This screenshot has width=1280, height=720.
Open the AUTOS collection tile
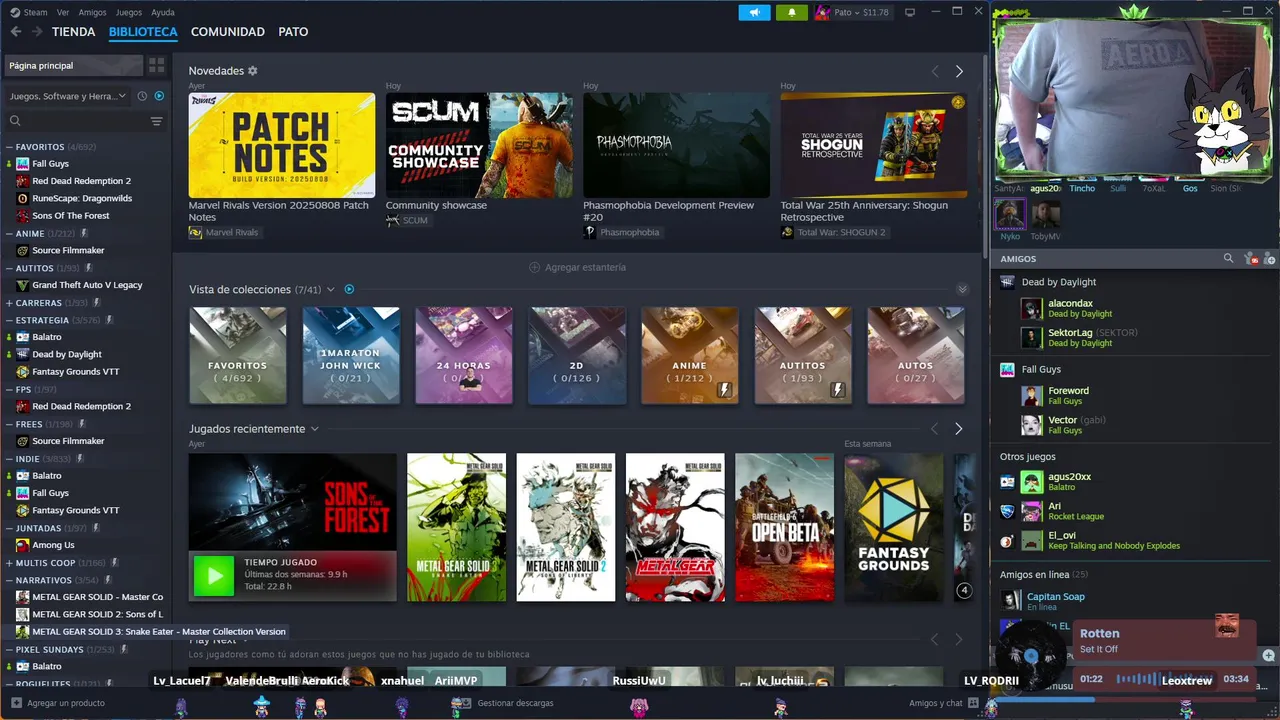coord(916,355)
